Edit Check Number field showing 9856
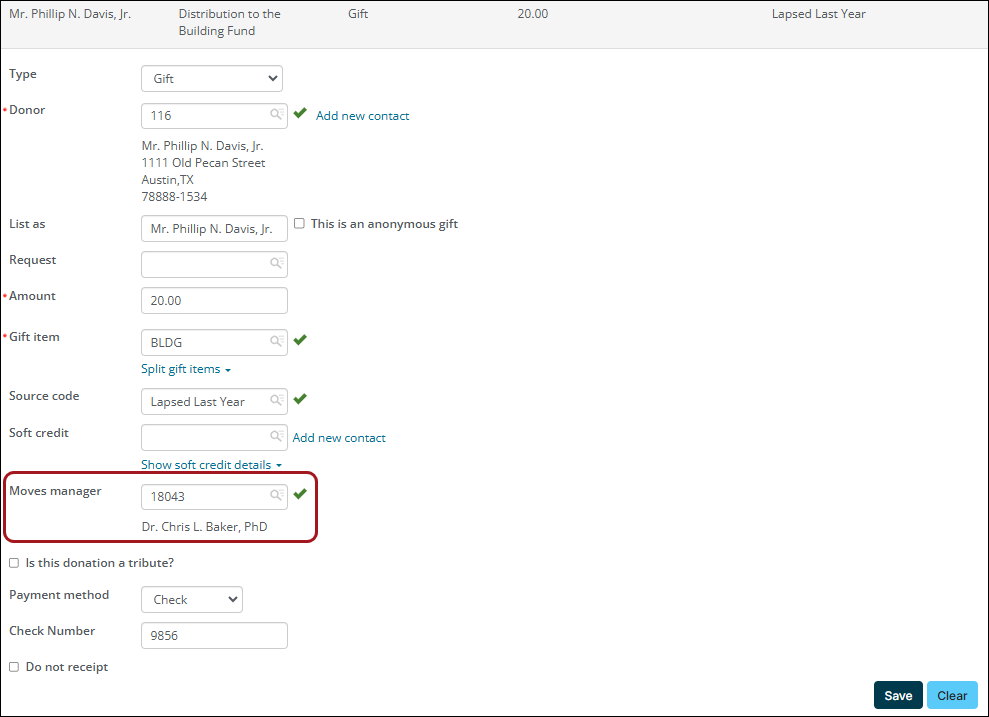 tap(214, 636)
